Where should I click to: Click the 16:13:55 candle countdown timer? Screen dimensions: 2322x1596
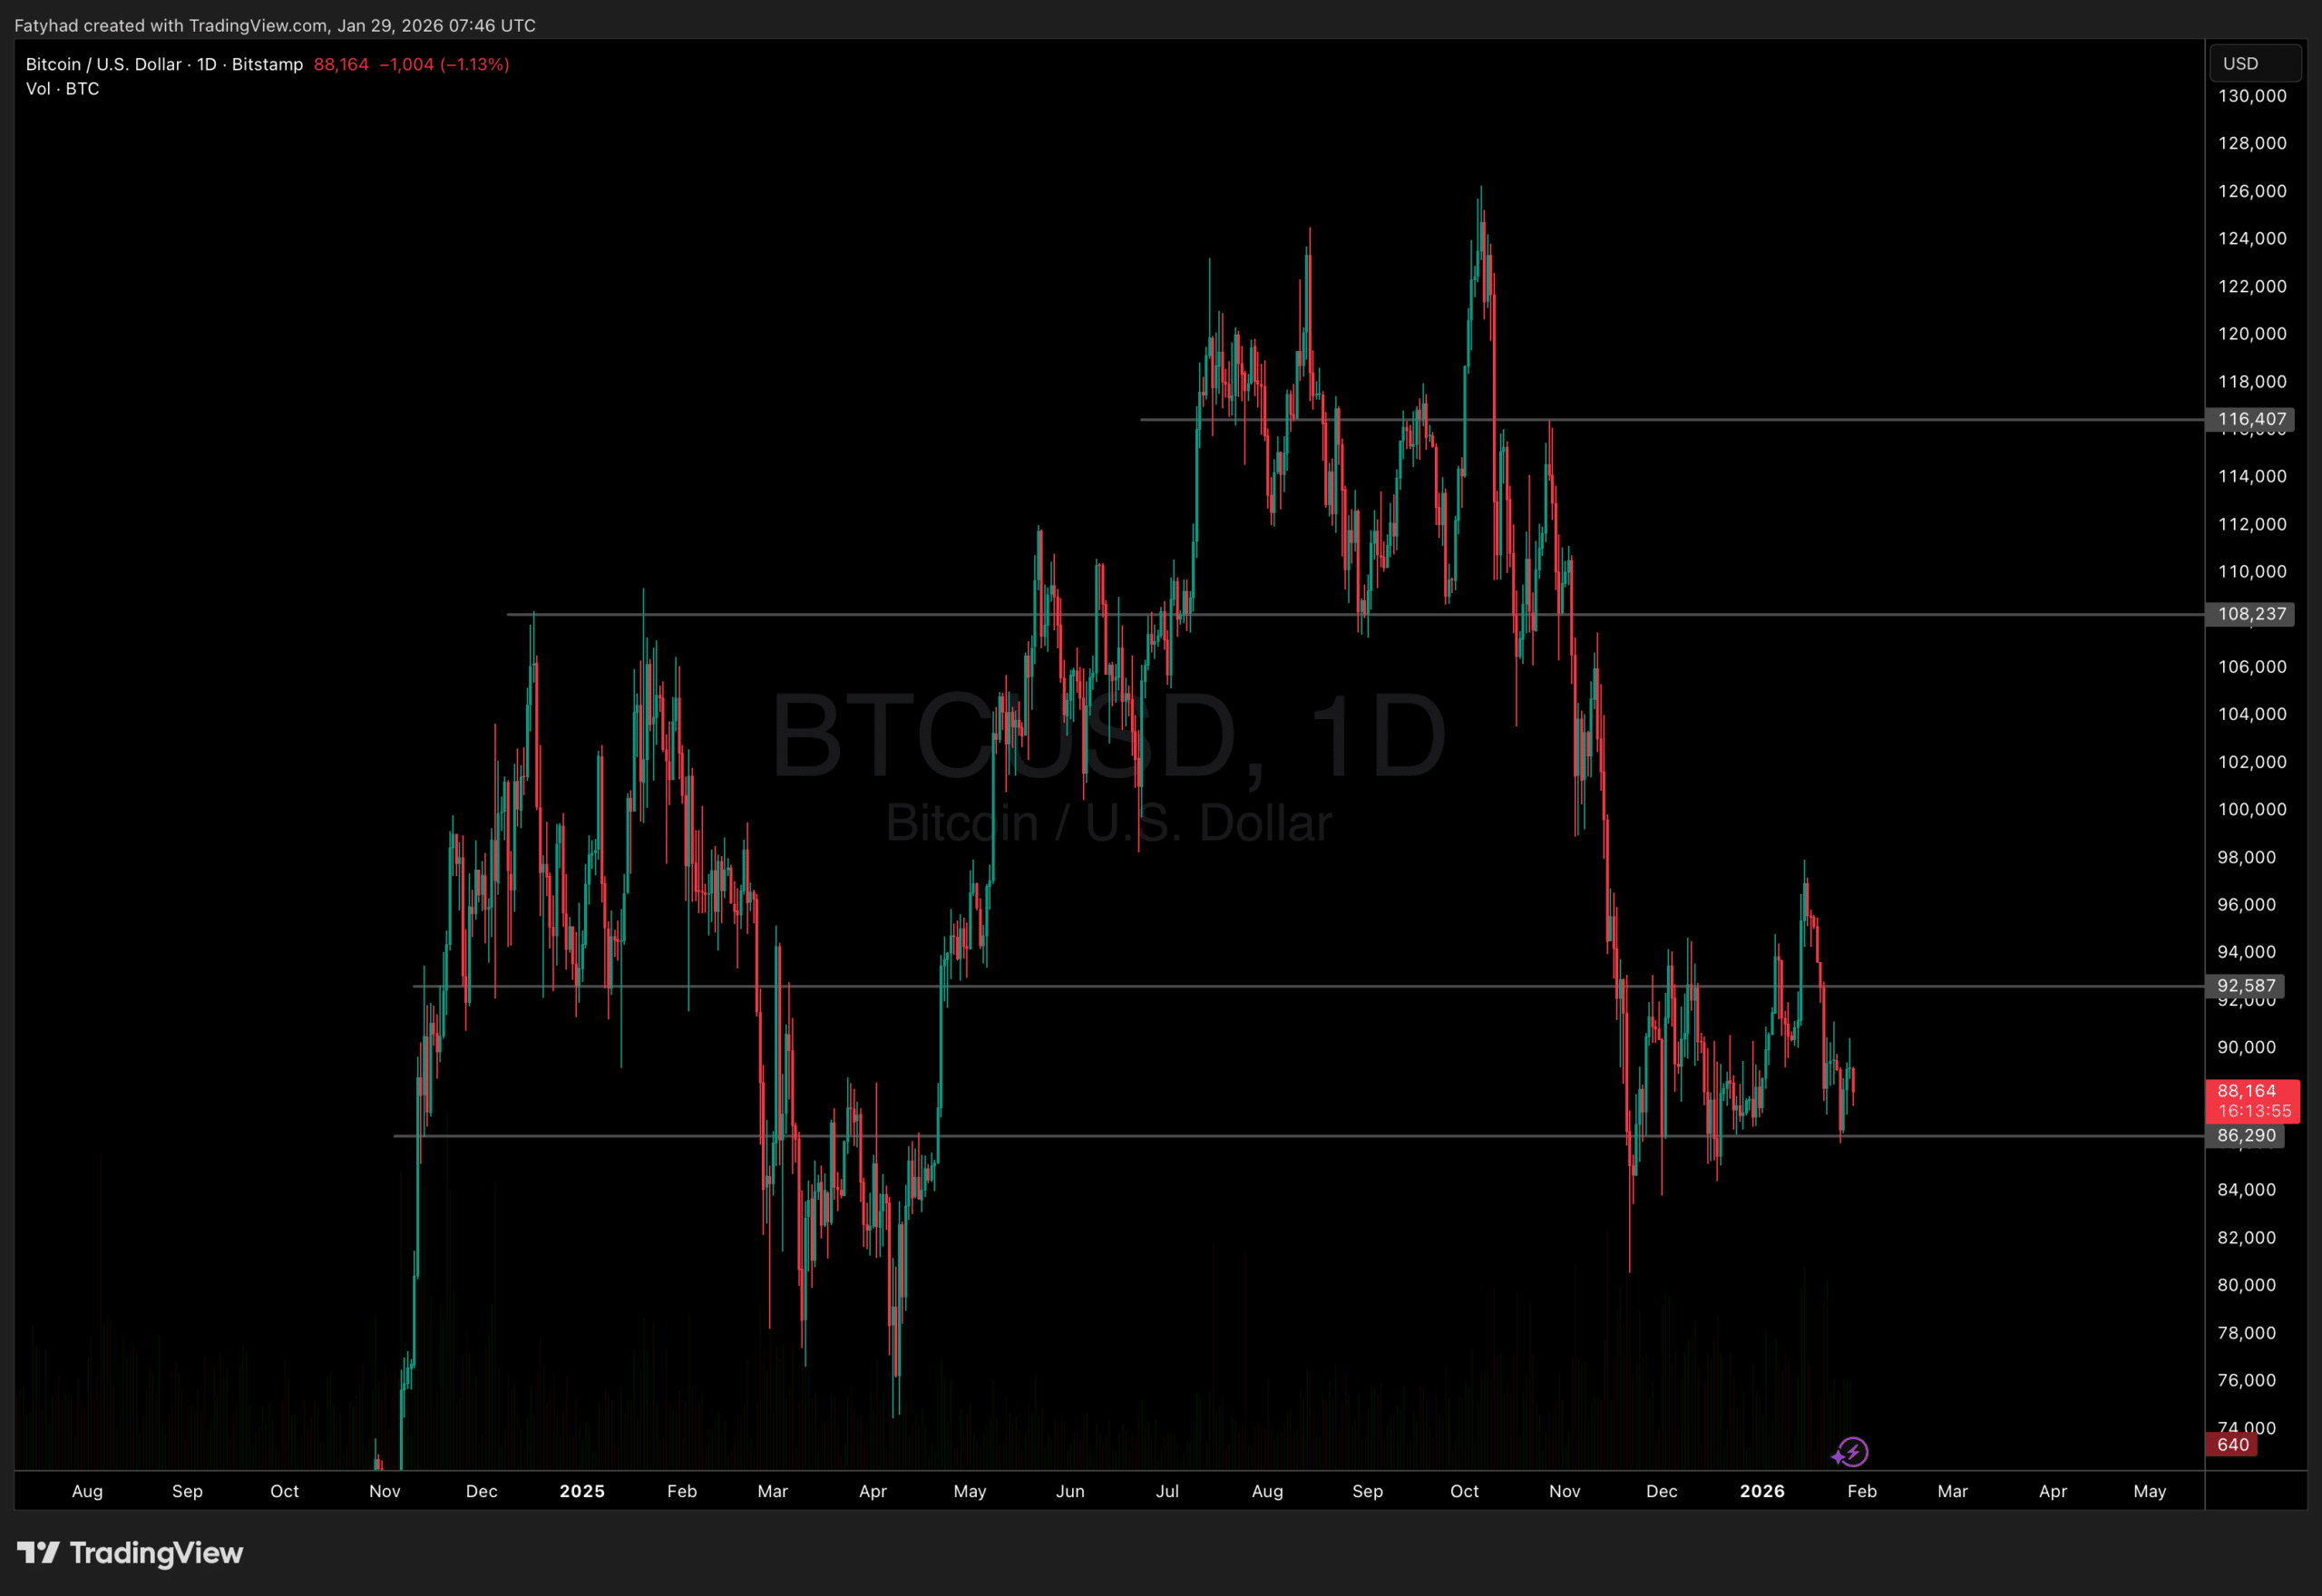tap(2254, 1111)
